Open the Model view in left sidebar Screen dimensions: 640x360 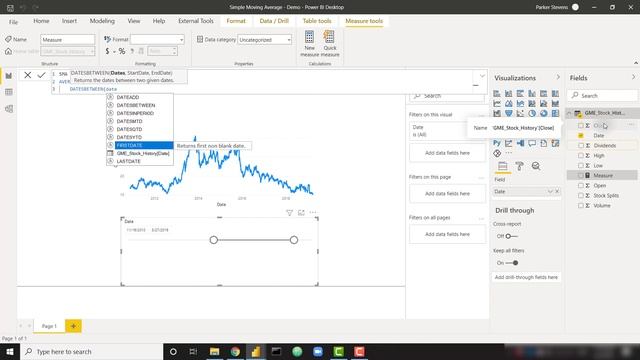click(x=9, y=109)
